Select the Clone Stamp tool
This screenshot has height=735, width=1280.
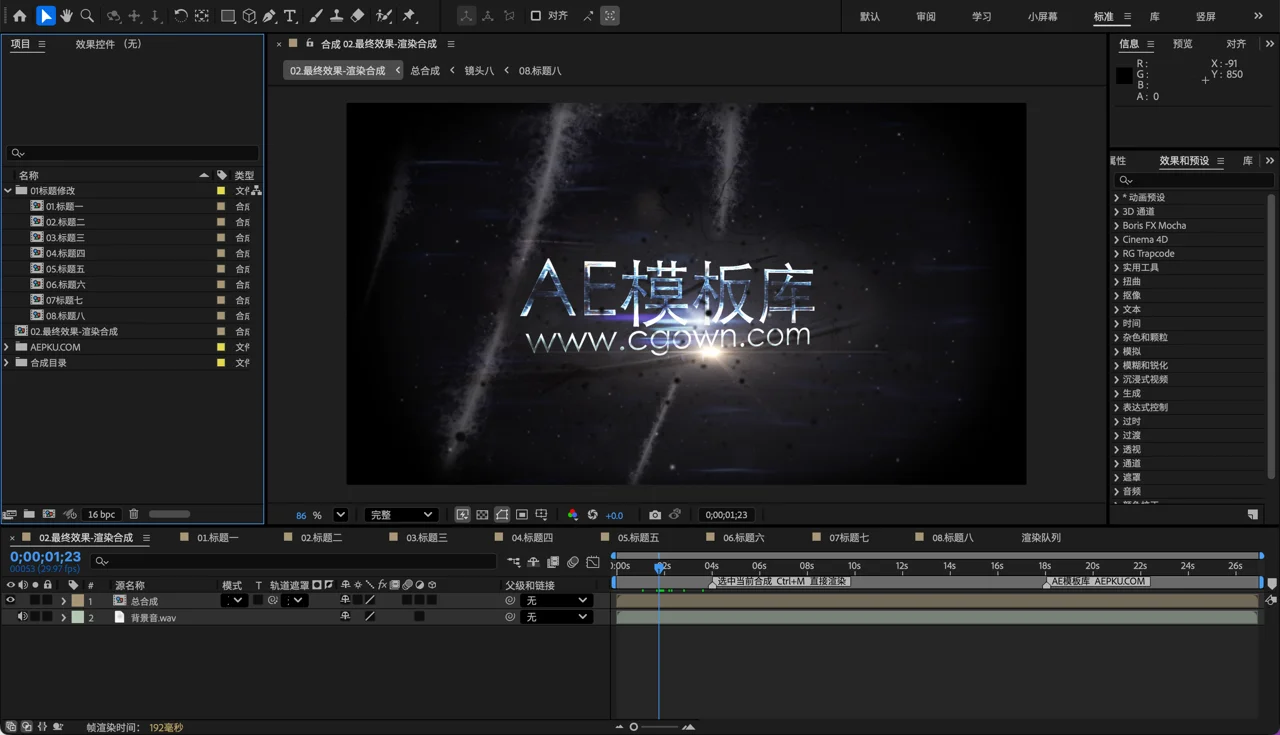pos(337,16)
